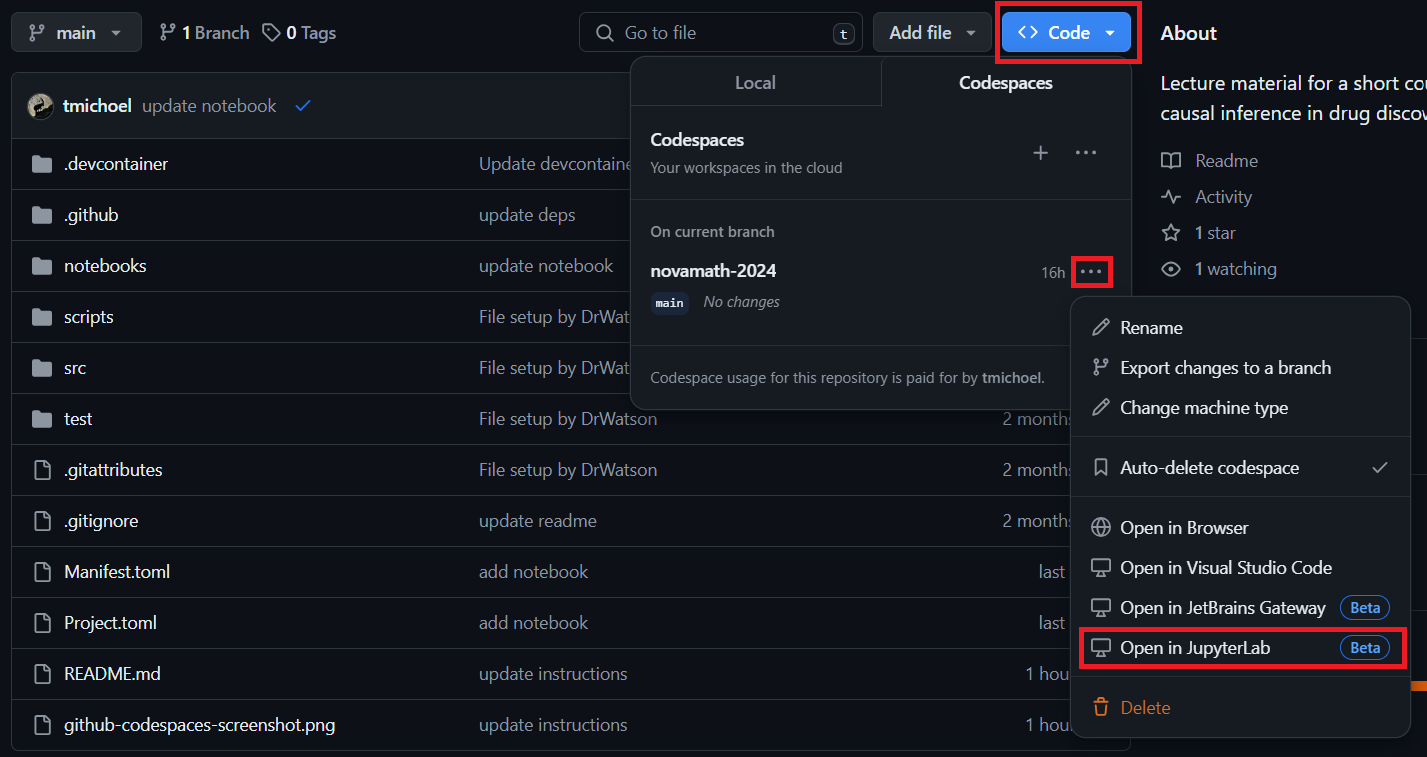Open the notebooks folder
Viewport: 1427px width, 757px height.
click(105, 266)
